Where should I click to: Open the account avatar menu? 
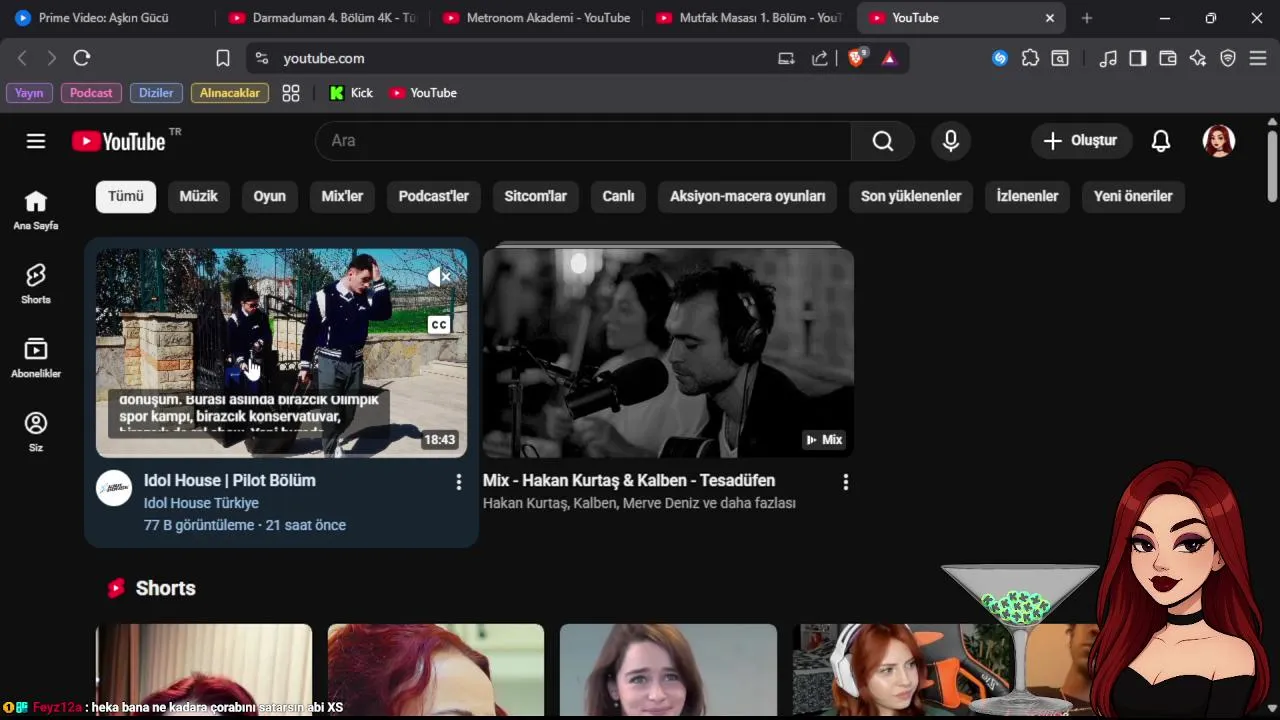(x=1219, y=141)
